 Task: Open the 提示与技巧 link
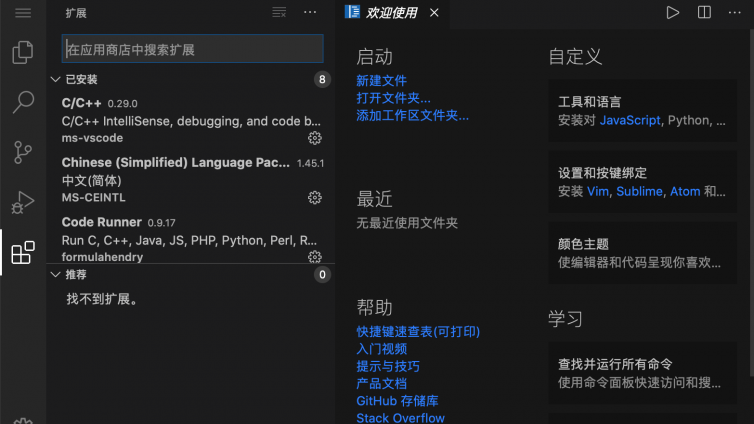[x=388, y=366]
